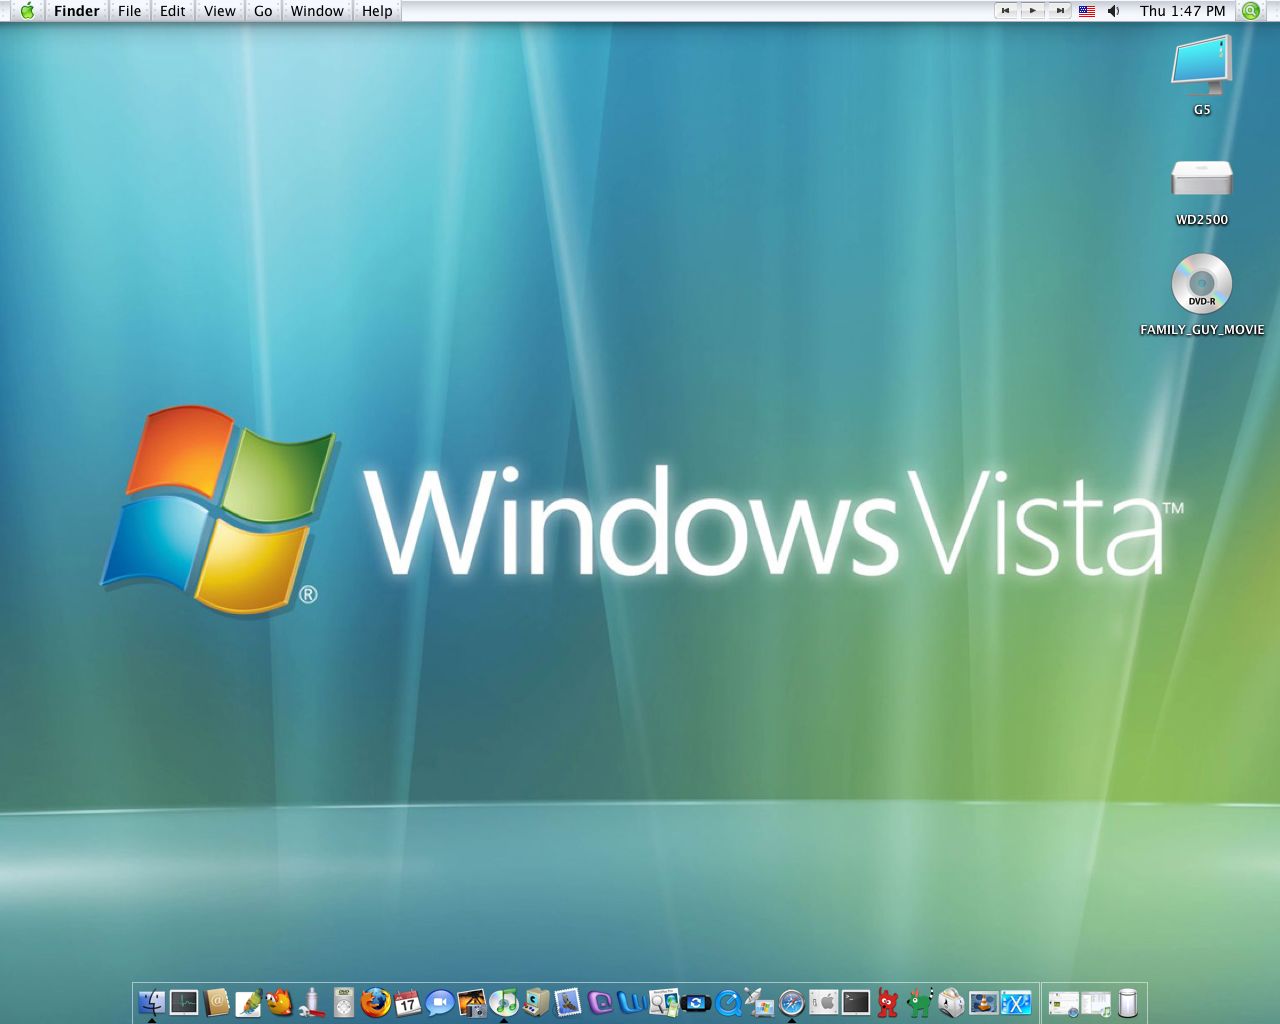Launch the satellite dish Windows remote icon
The width and height of the screenshot is (1280, 1024).
coord(760,1002)
